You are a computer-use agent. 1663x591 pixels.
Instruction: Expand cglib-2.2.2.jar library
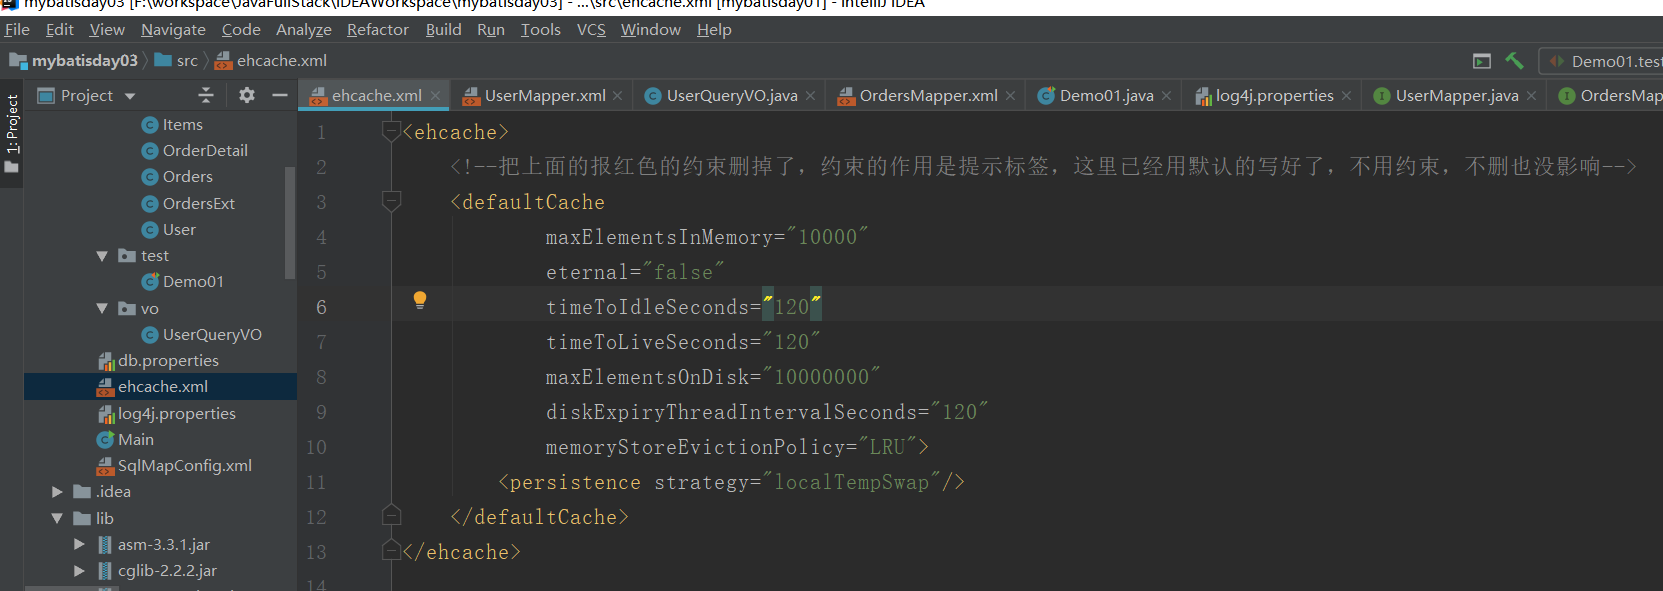79,570
